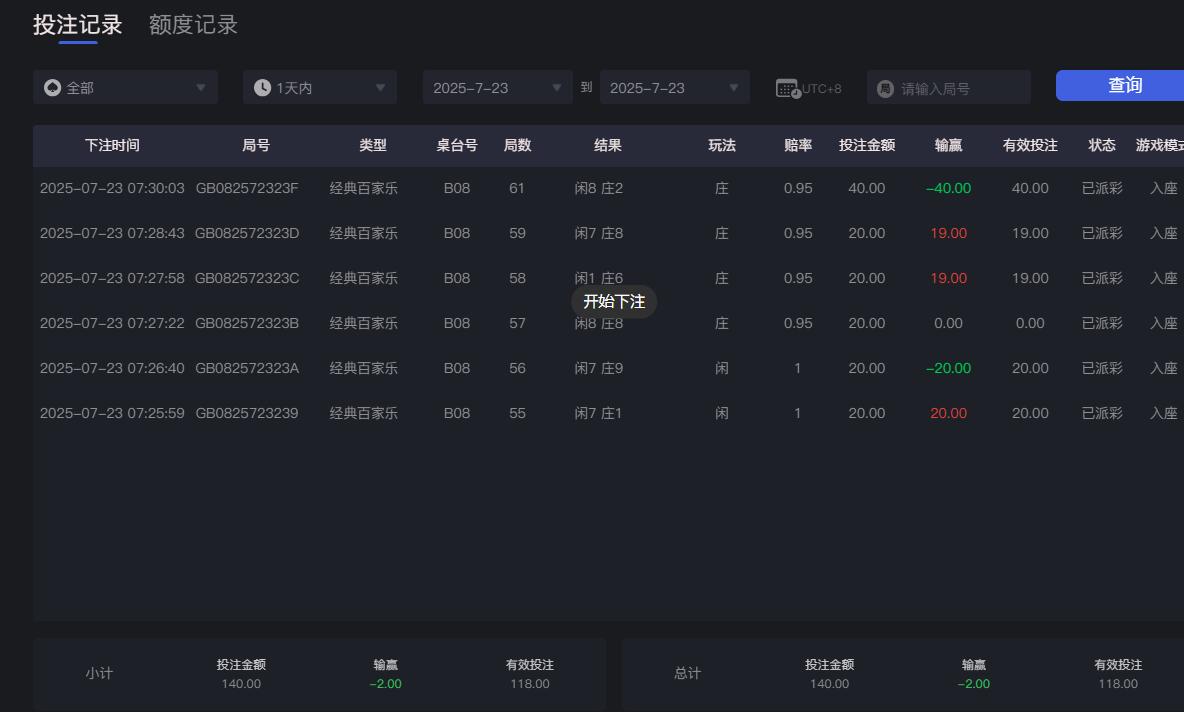The width and height of the screenshot is (1184, 712).
Task: Click the 小计 subtotal 输赢 value -2.00
Action: (x=385, y=684)
